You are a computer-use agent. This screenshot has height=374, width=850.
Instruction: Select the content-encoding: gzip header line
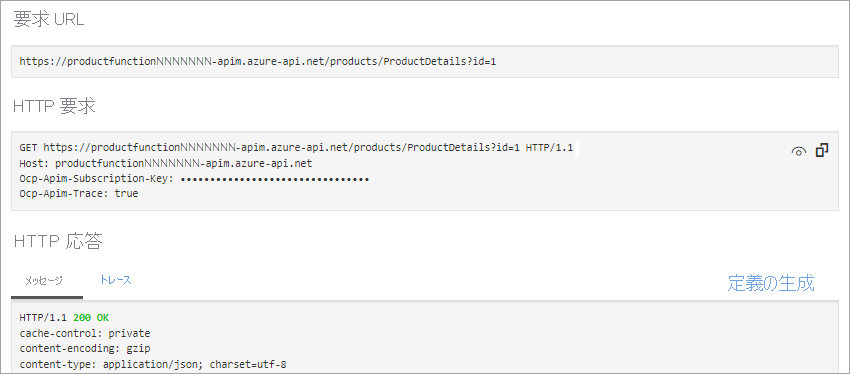tap(85, 349)
